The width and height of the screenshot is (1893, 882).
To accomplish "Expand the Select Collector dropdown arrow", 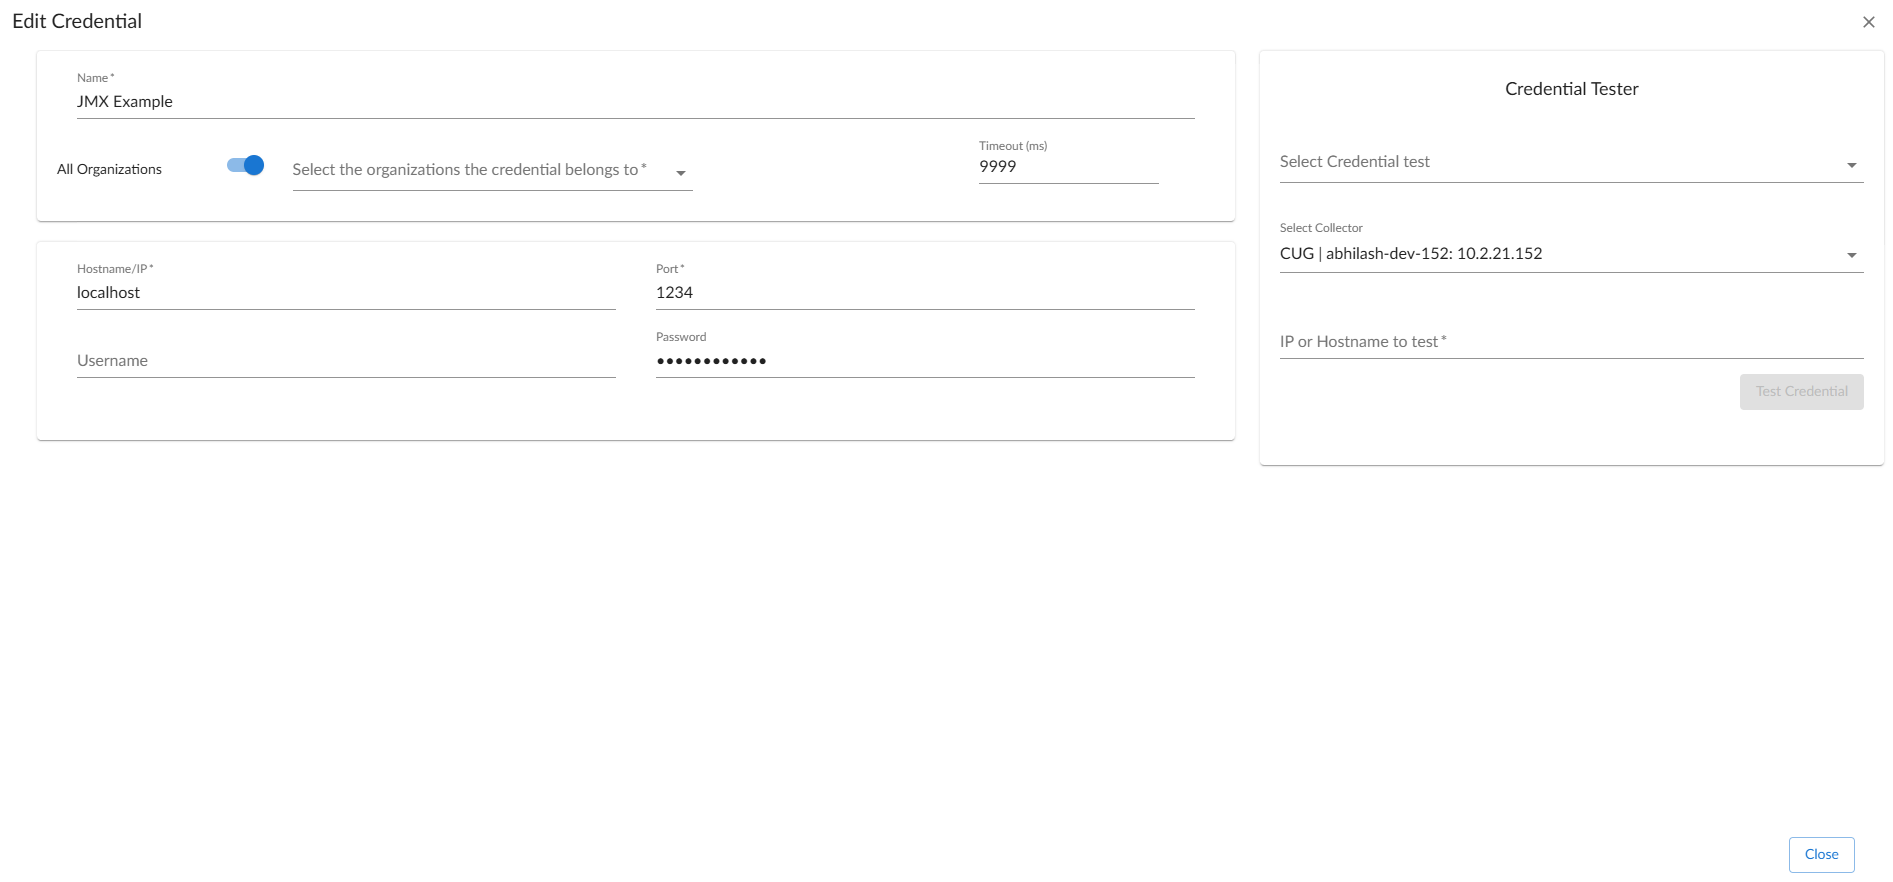I will (x=1851, y=256).
